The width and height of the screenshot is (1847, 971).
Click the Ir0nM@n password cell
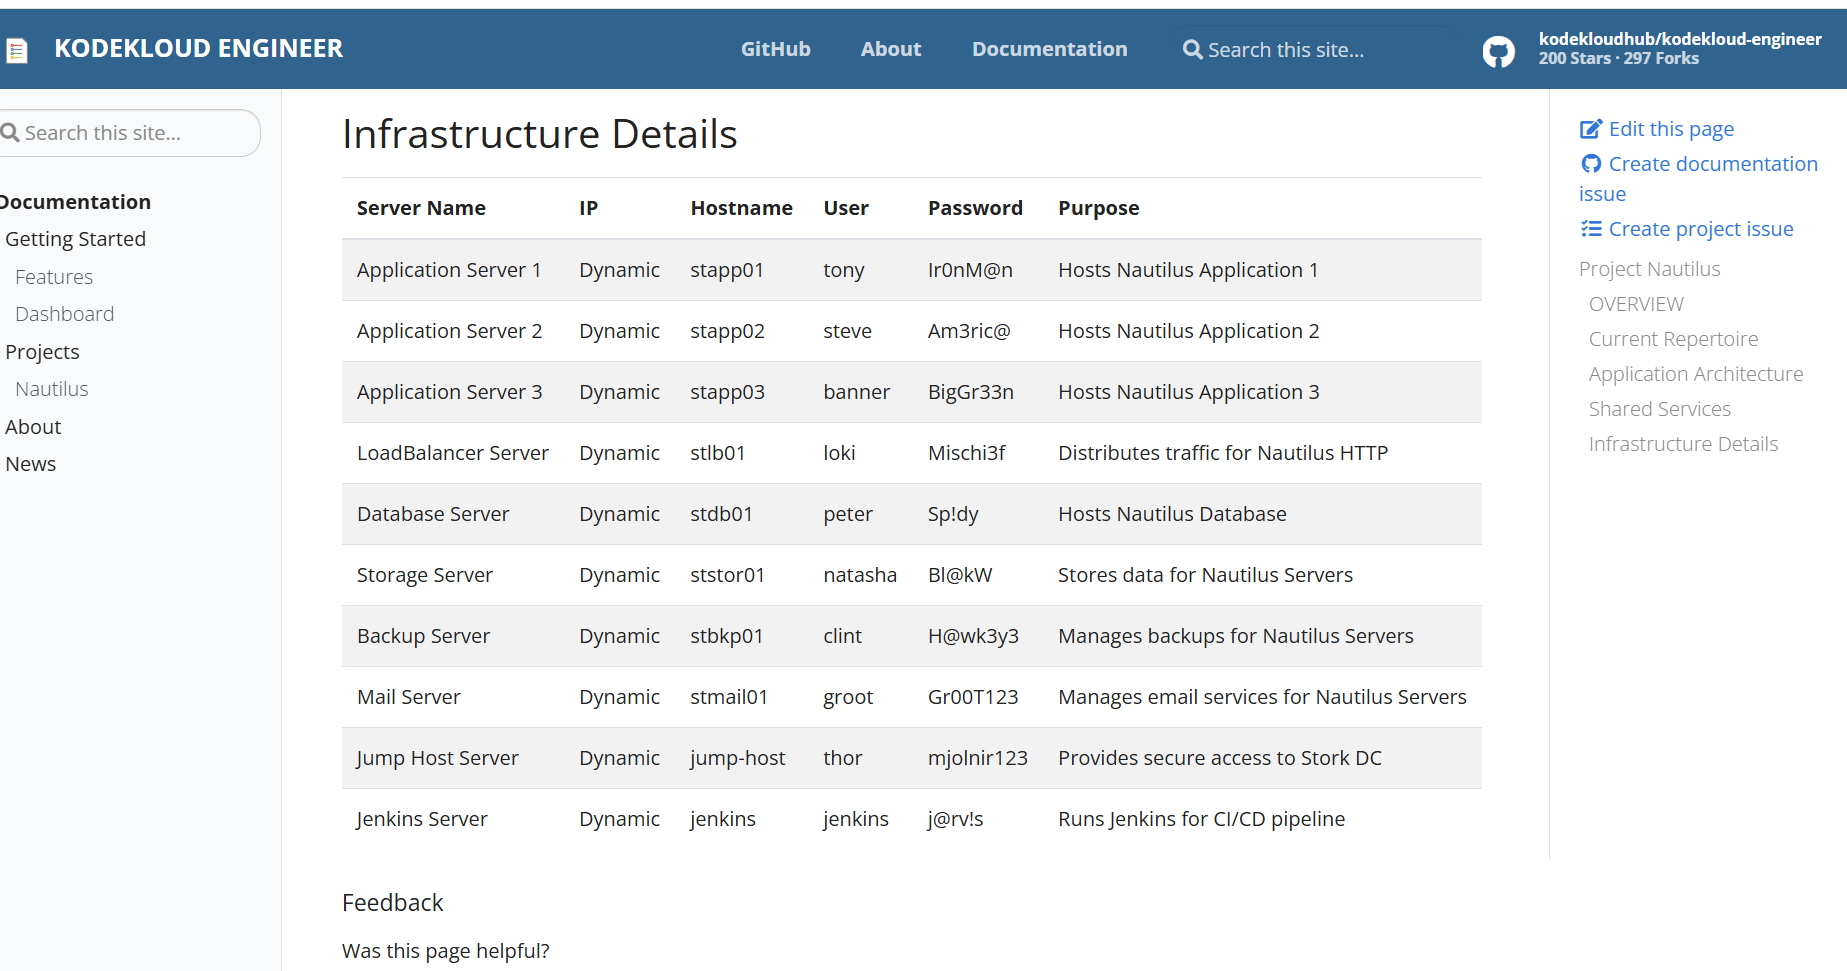pos(970,270)
